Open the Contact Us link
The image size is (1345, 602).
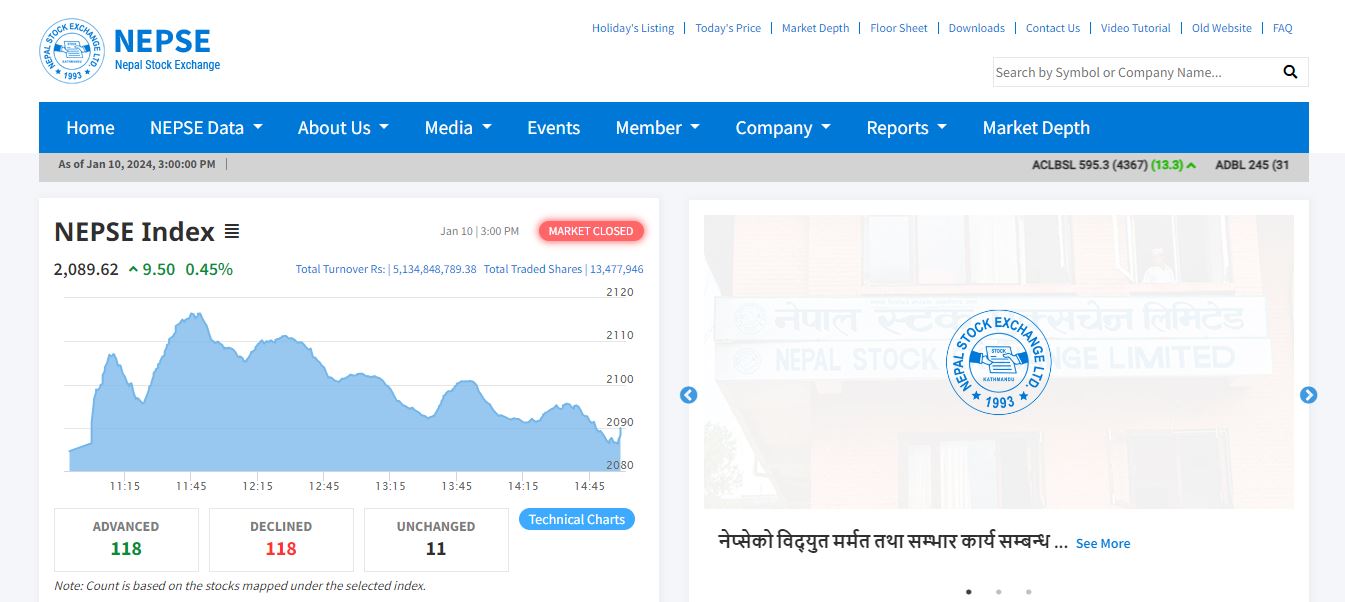[x=1053, y=28]
